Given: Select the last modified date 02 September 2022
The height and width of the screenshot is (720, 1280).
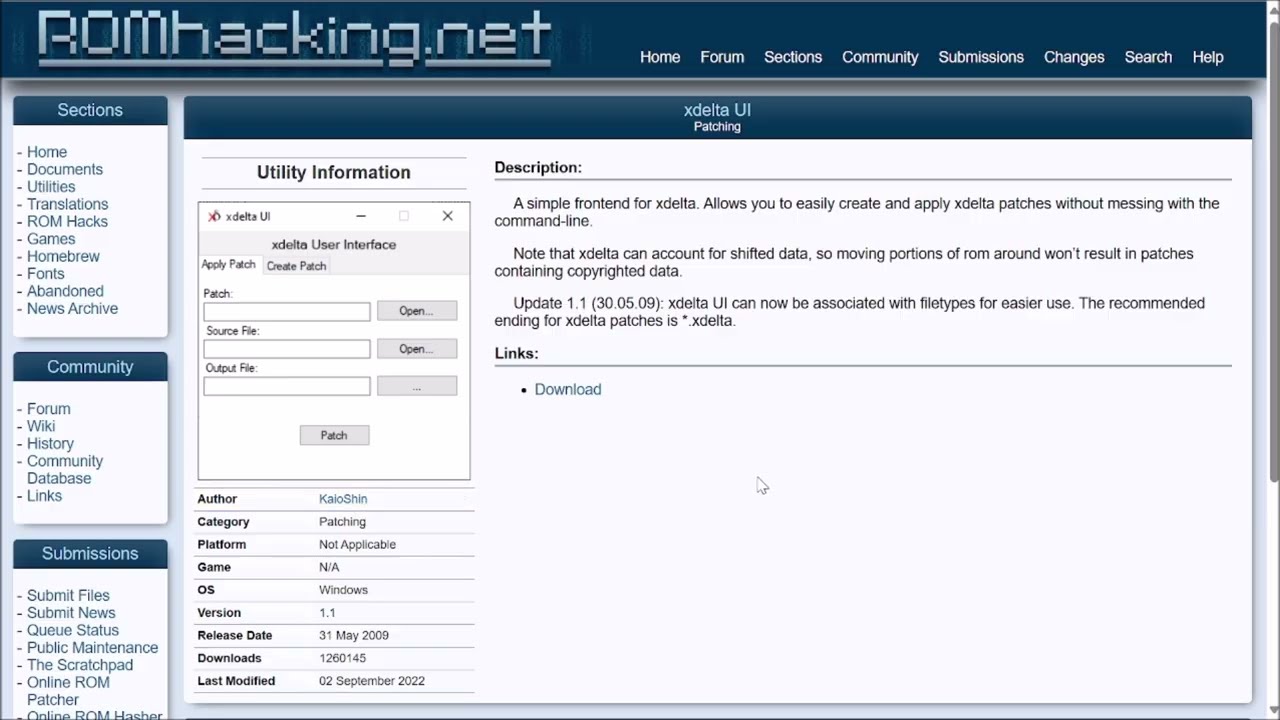Looking at the screenshot, I should click(372, 681).
